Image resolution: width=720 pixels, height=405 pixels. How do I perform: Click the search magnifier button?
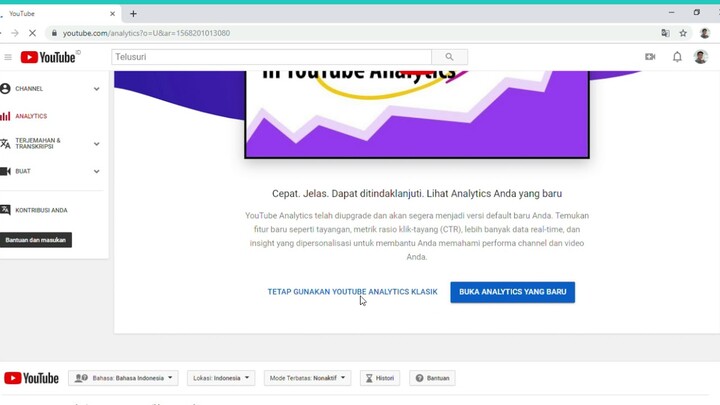[x=449, y=57]
